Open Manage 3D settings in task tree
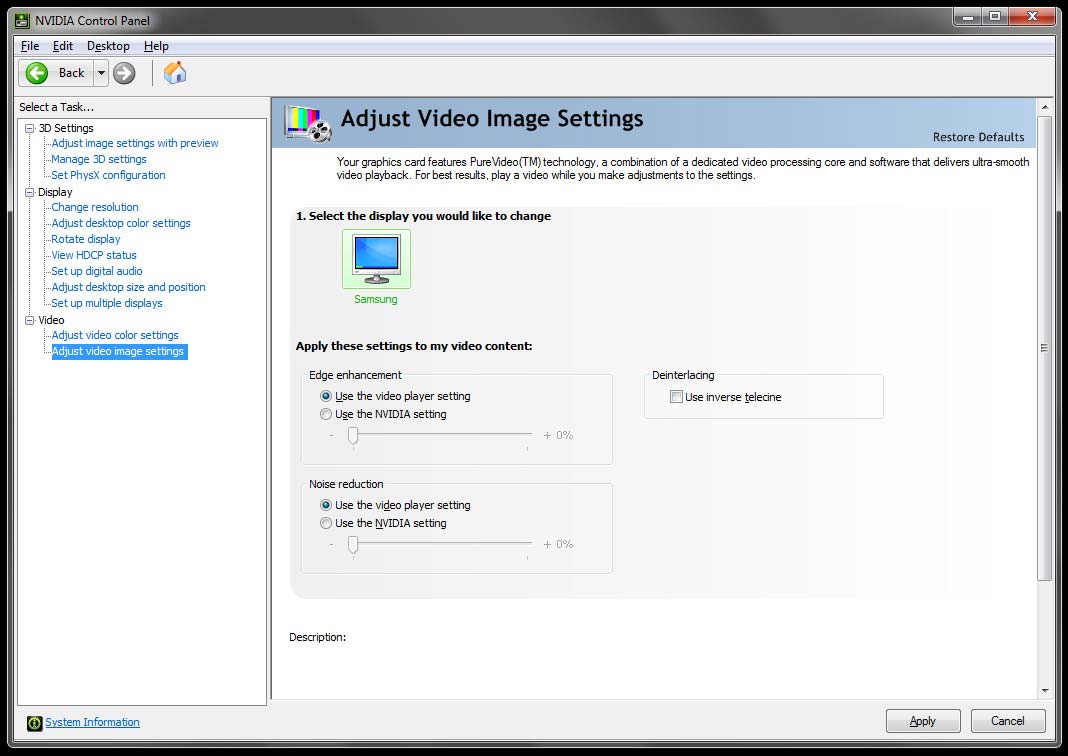 click(99, 159)
